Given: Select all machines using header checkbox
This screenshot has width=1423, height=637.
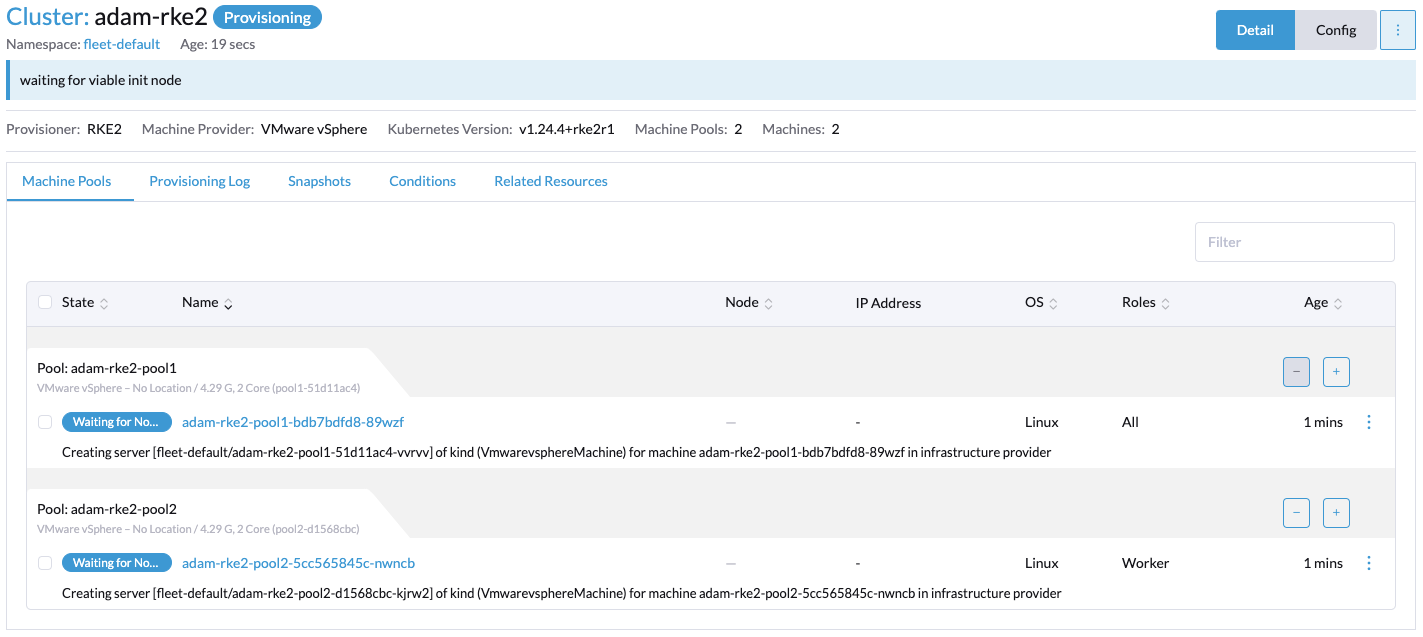Looking at the screenshot, I should coord(44,301).
